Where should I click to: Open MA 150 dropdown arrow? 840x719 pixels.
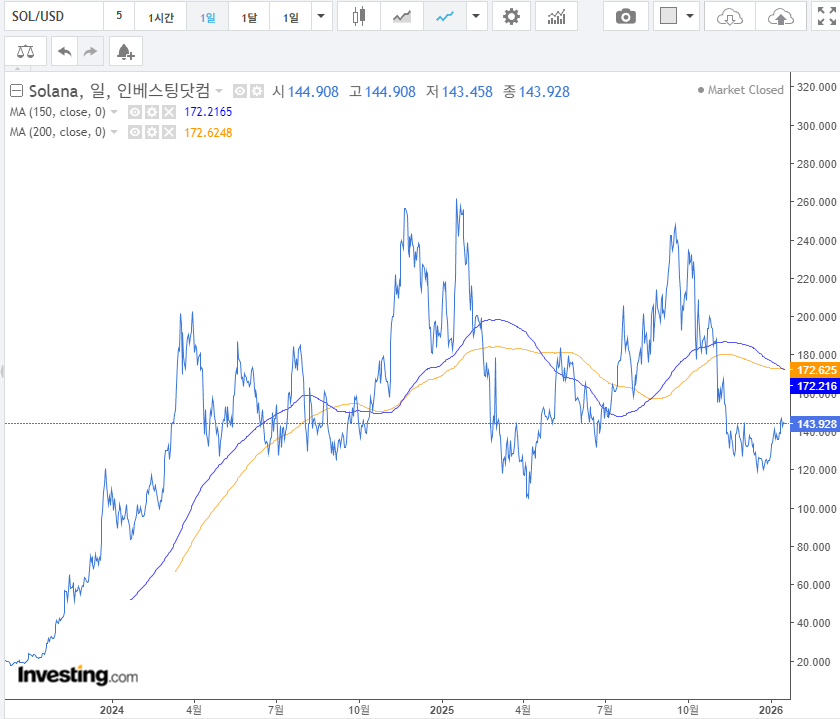tap(114, 113)
